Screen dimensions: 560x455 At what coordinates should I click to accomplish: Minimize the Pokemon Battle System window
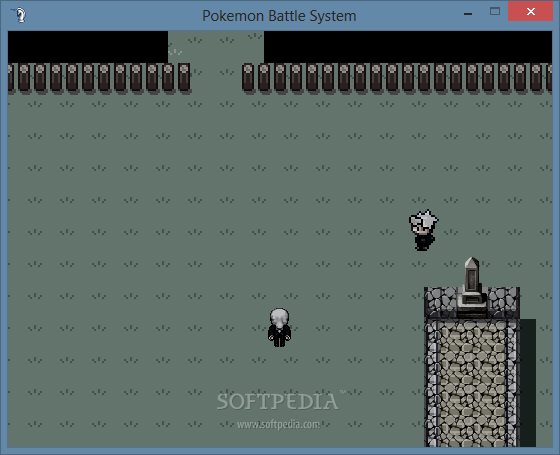click(x=468, y=14)
